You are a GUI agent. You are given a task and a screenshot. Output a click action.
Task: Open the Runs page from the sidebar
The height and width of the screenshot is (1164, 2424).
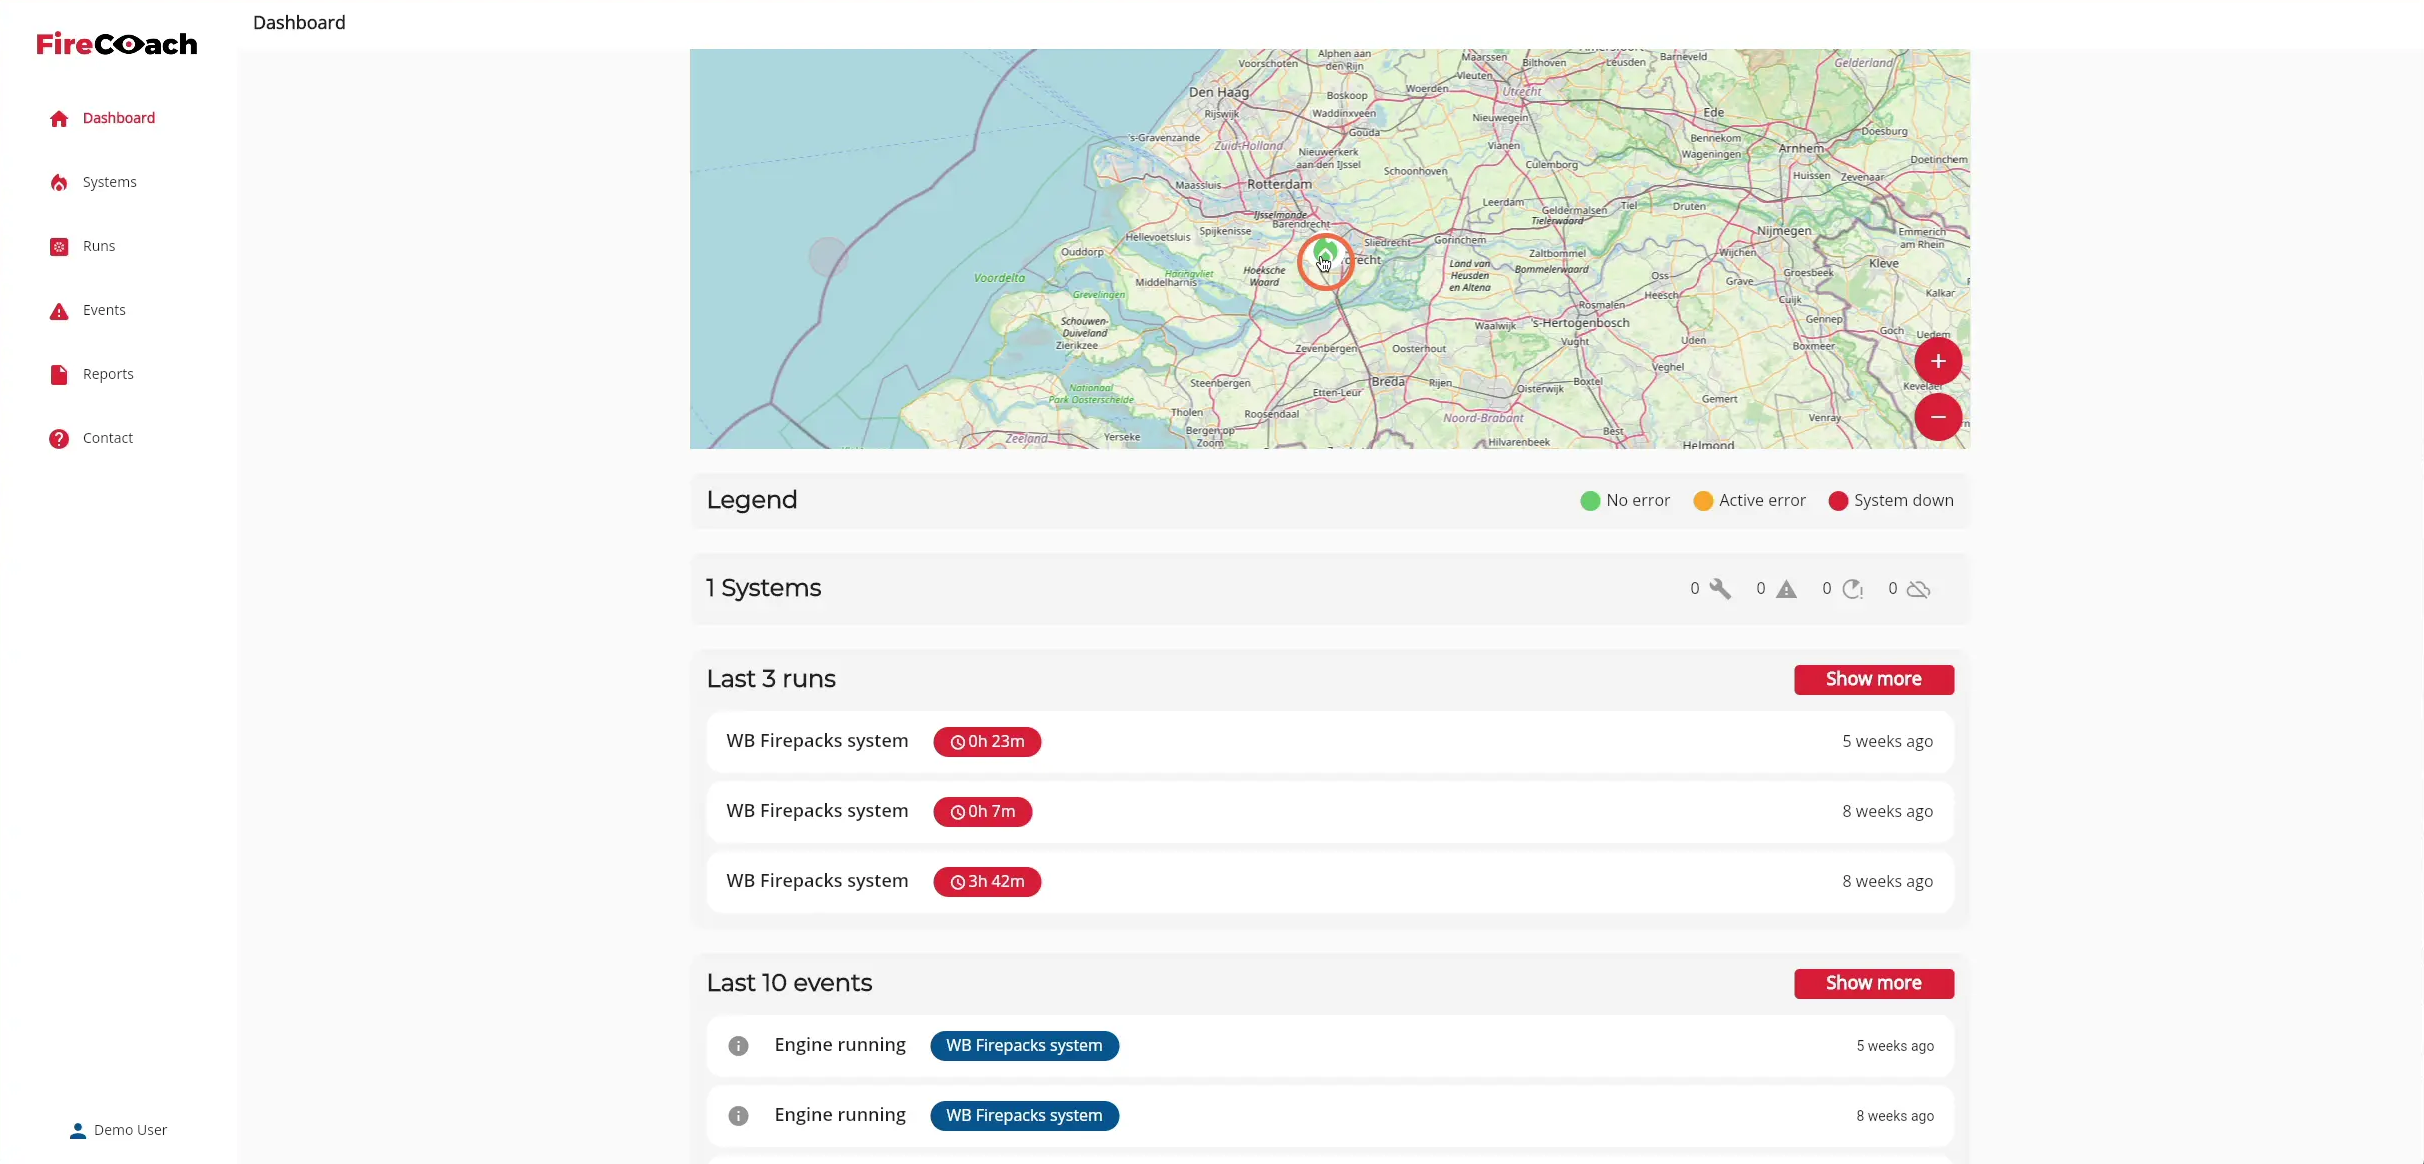tap(99, 246)
